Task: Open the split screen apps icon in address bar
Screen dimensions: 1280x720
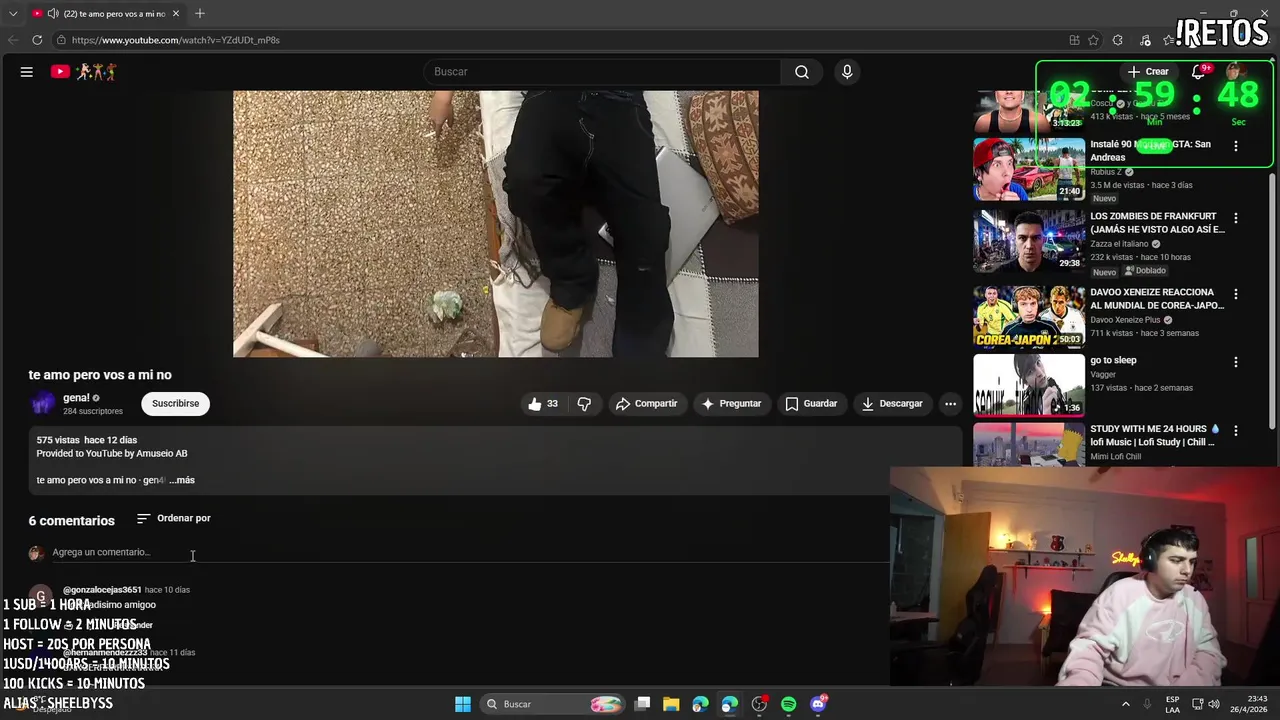Action: tap(1074, 40)
